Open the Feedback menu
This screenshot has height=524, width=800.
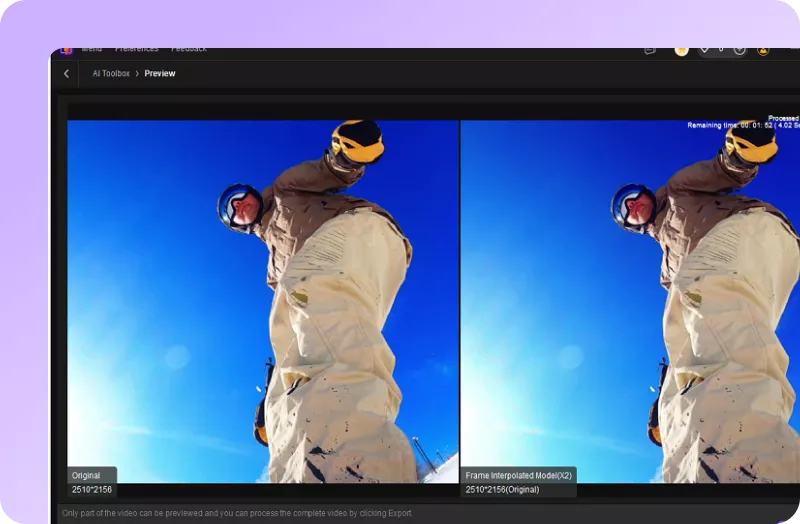(x=189, y=49)
